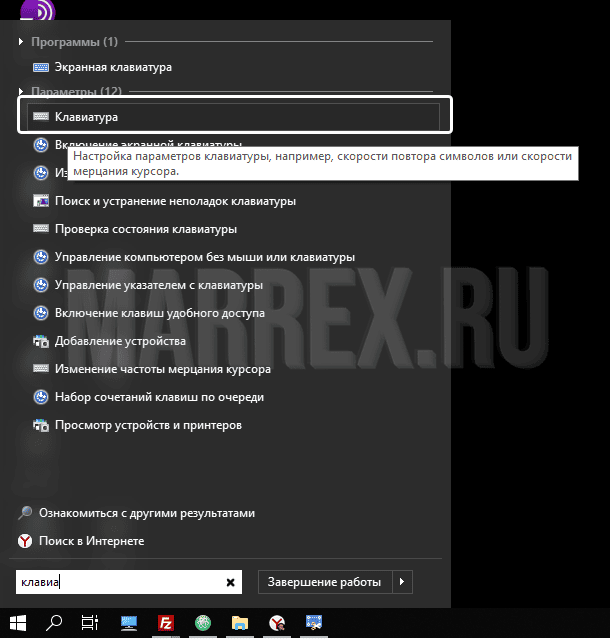This screenshot has height=639, width=610.
Task: Click Поиск в Интернете link
Action: coord(92,541)
